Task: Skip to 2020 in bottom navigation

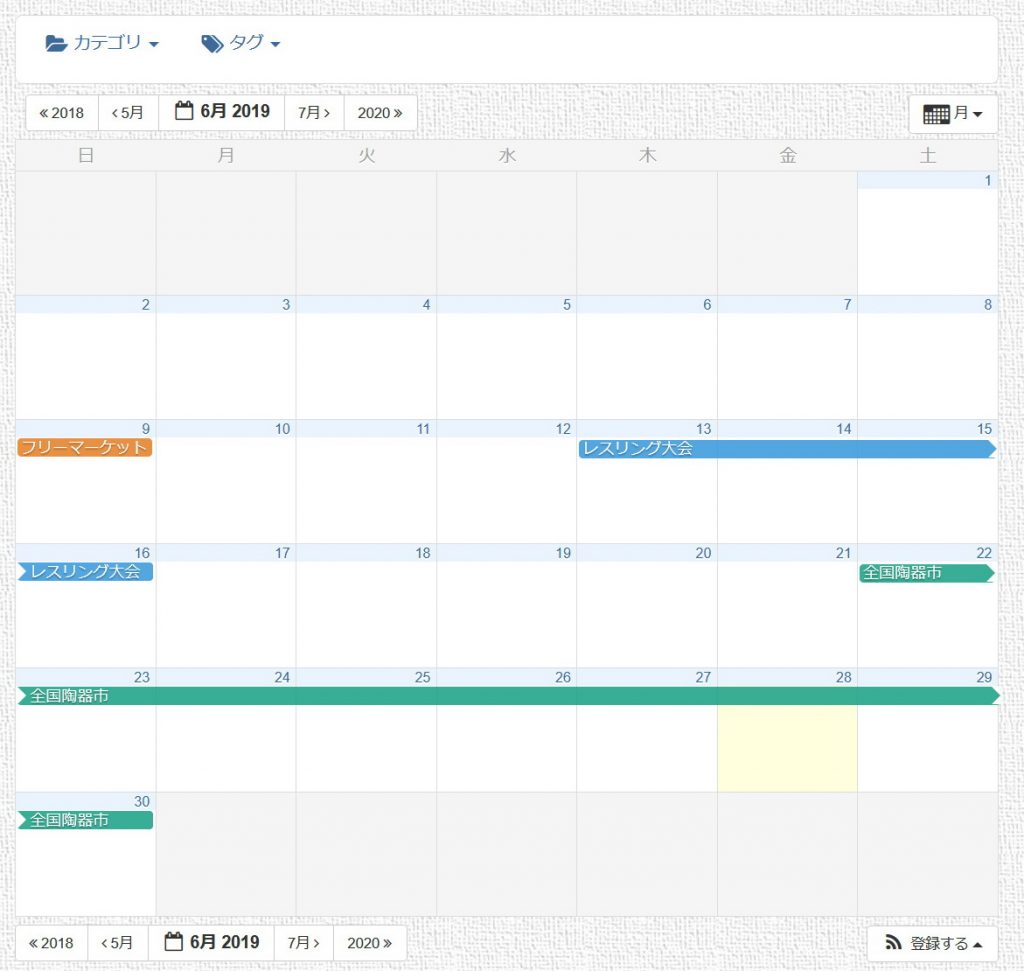Action: tap(369, 943)
